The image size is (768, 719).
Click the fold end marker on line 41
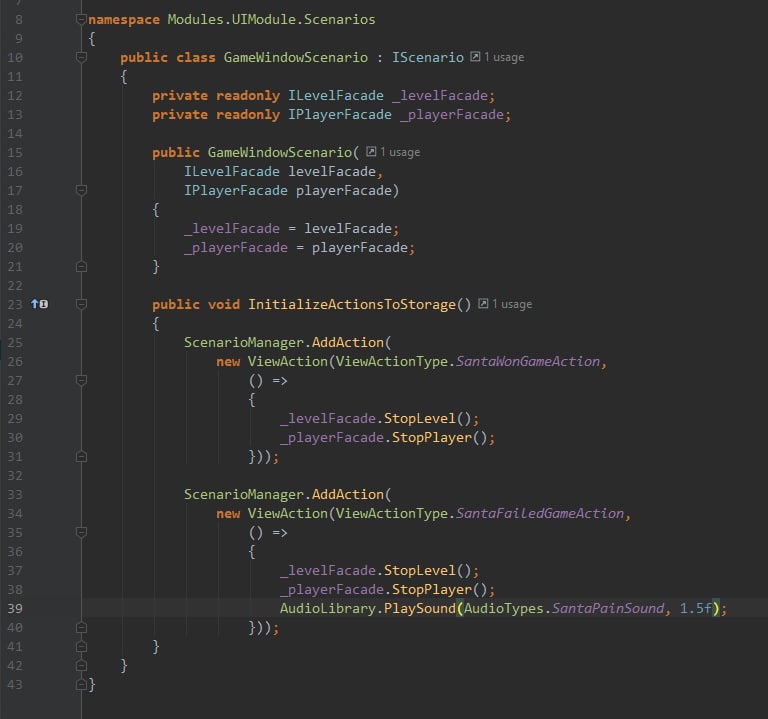click(81, 647)
